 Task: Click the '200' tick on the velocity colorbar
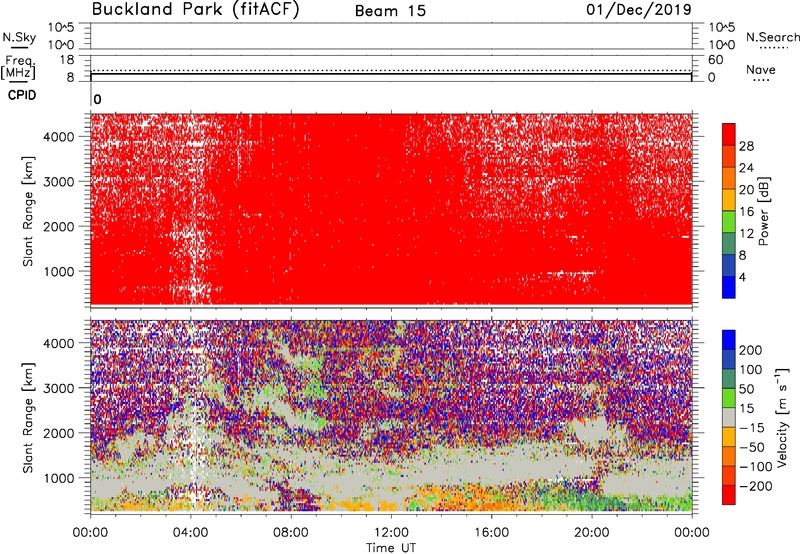coord(751,350)
